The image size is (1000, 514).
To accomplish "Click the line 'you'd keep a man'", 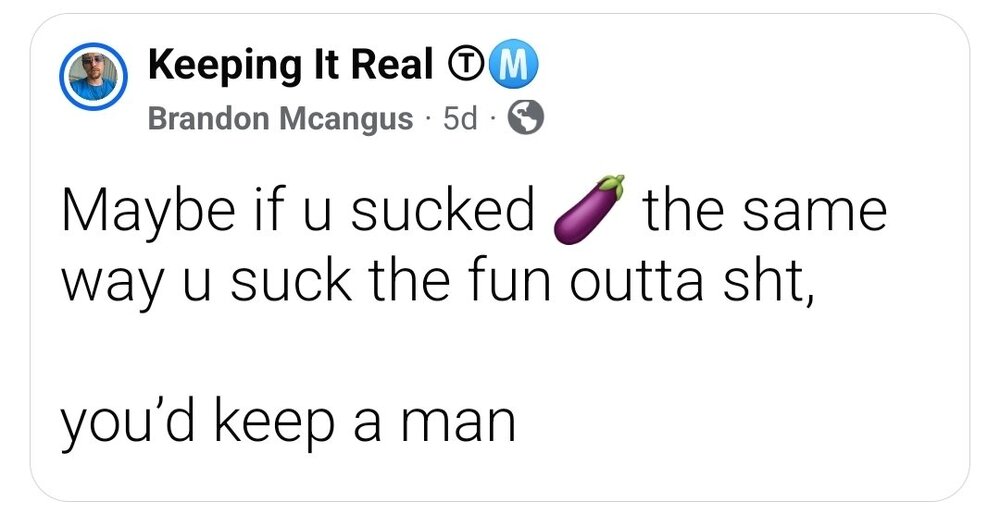I will pos(290,422).
